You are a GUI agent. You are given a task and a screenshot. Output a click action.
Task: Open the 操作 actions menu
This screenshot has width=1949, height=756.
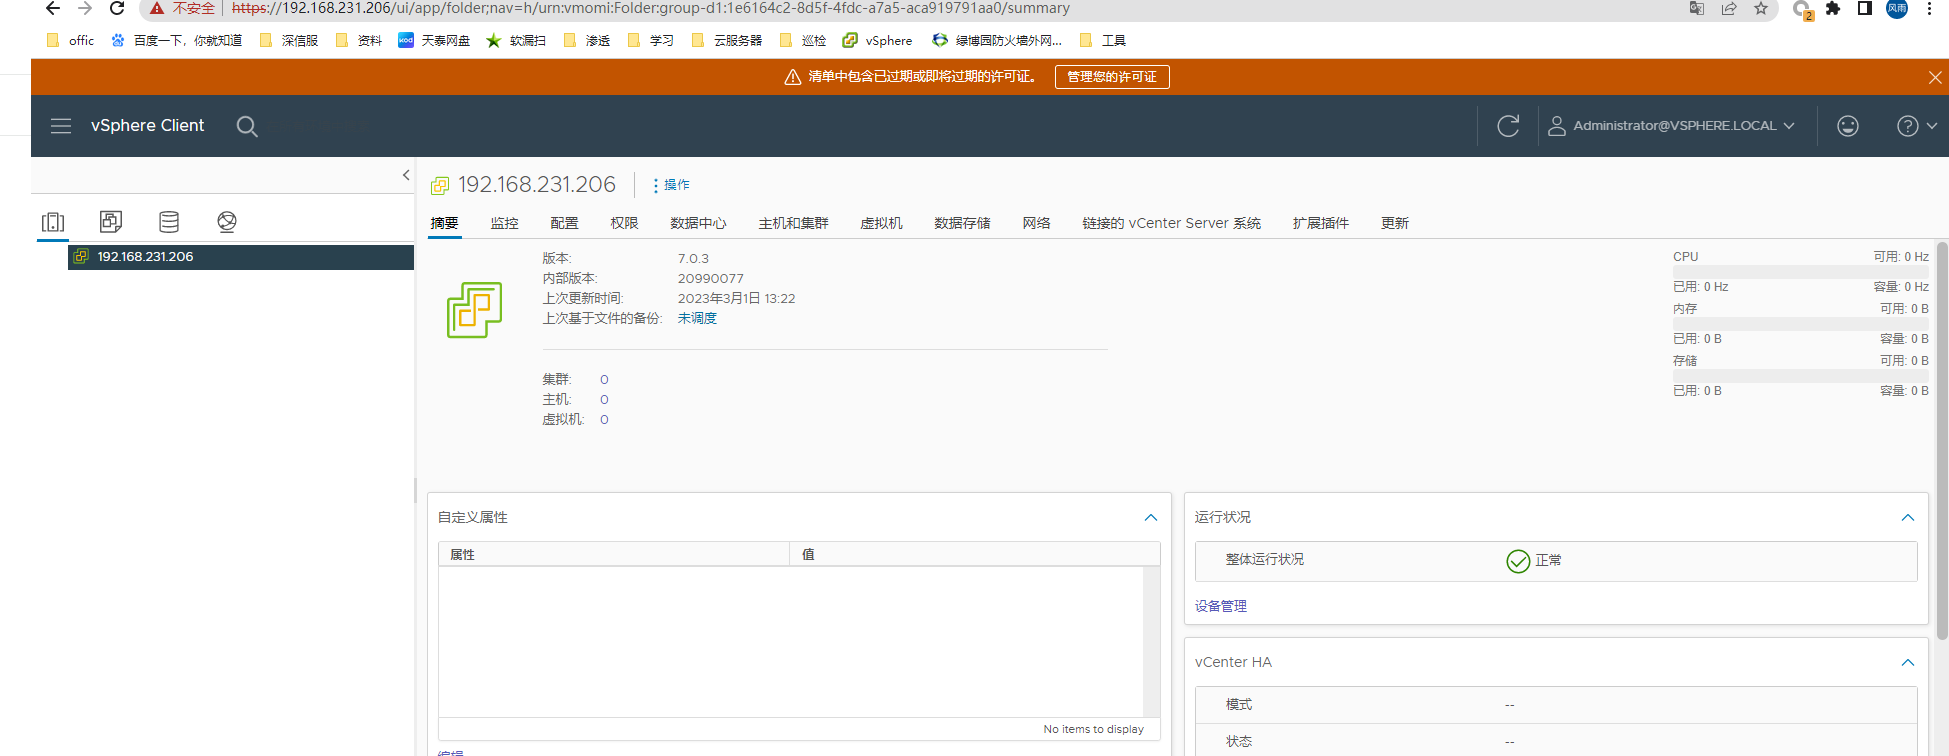671,185
